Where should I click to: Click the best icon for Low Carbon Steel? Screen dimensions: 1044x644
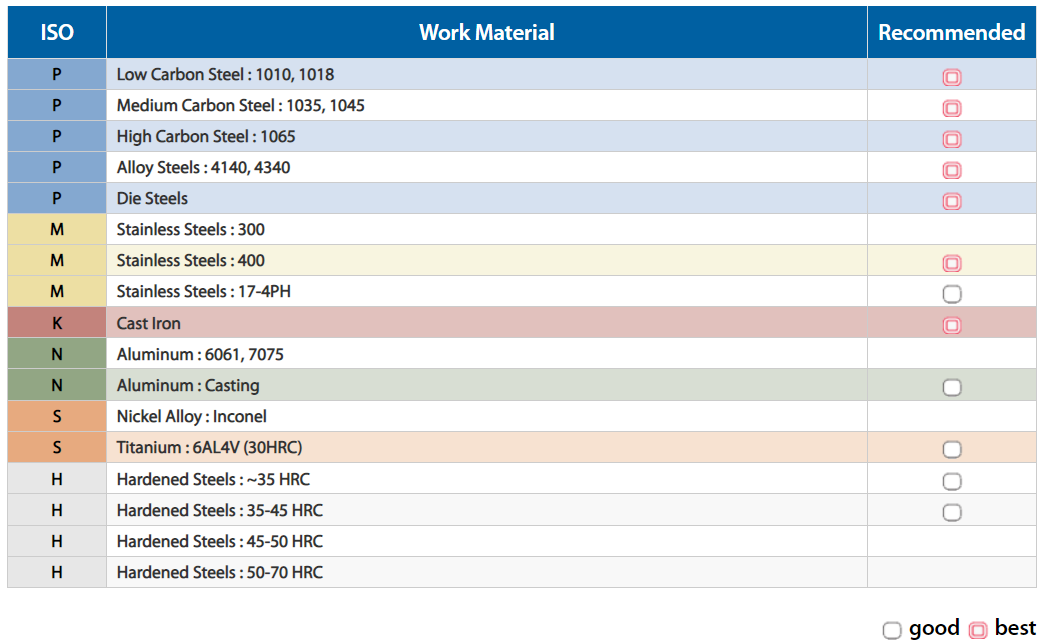[x=952, y=77]
